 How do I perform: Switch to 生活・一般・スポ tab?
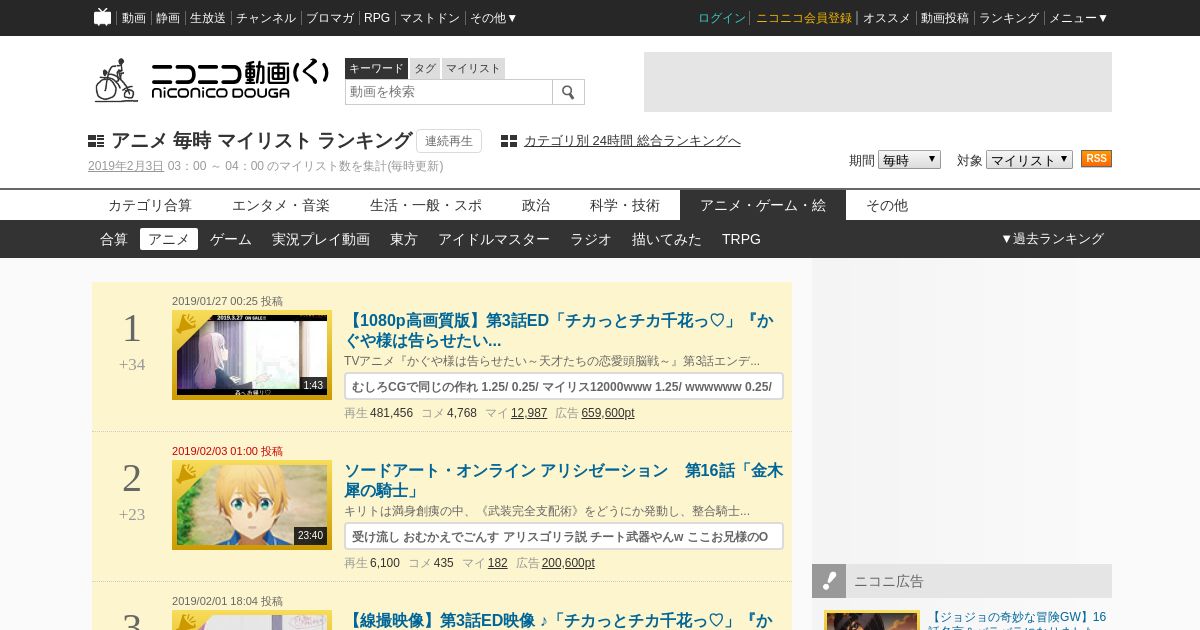point(426,205)
